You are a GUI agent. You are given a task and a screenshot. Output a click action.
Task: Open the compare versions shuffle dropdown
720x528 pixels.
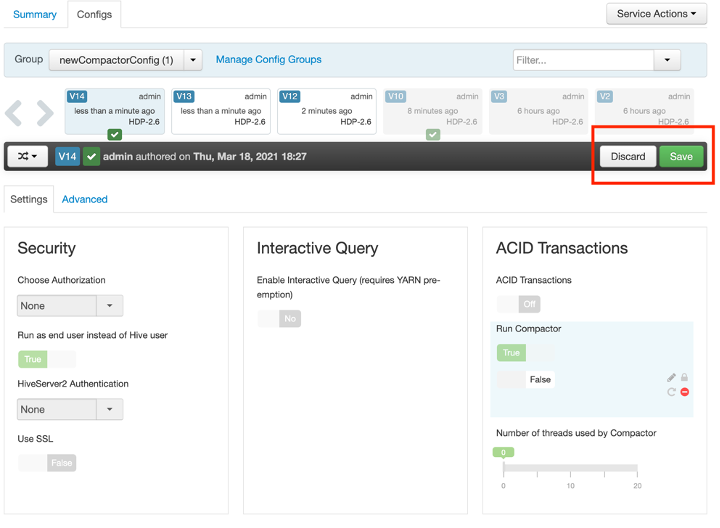pos(28,157)
